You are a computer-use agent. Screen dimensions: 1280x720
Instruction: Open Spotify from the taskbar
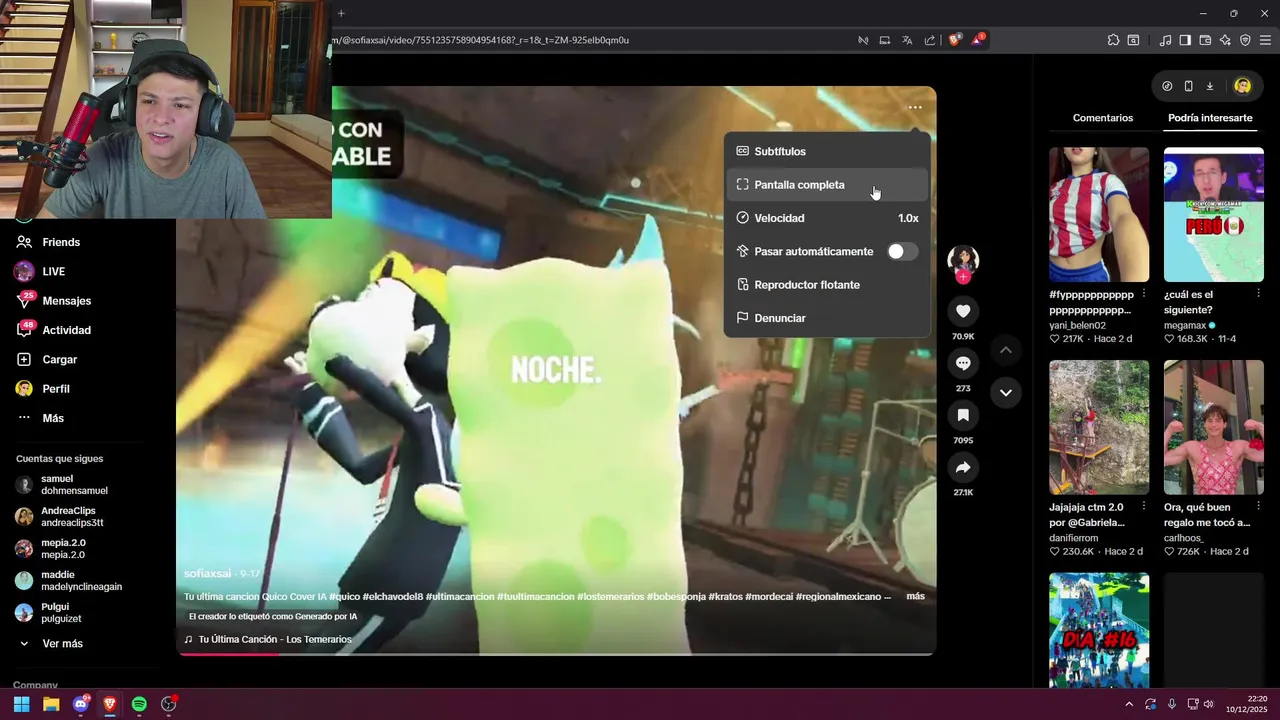coord(139,704)
